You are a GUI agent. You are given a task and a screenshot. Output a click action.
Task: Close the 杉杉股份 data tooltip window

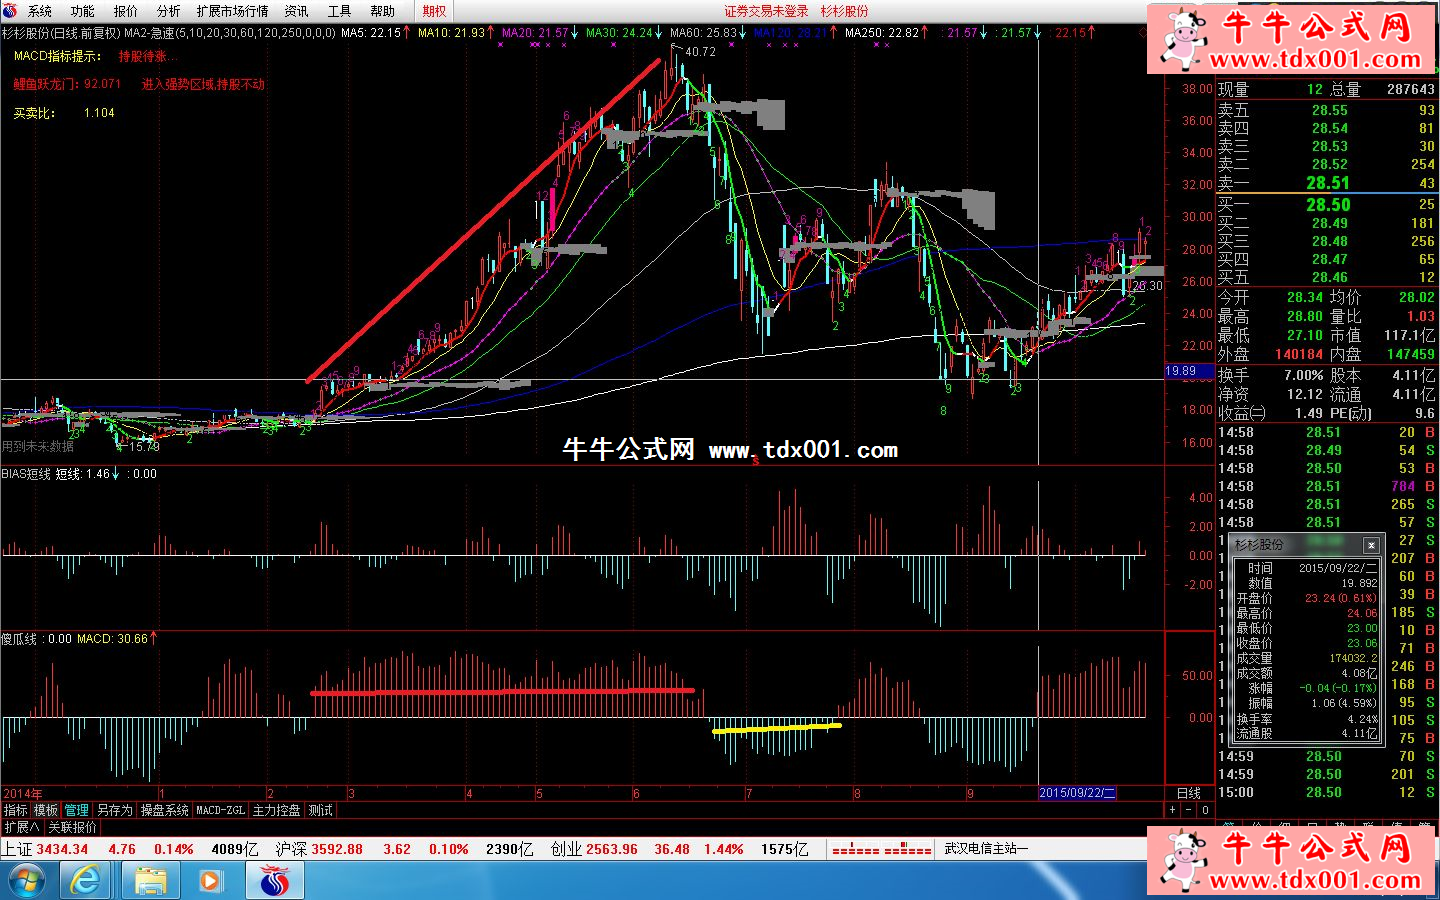click(x=1371, y=545)
